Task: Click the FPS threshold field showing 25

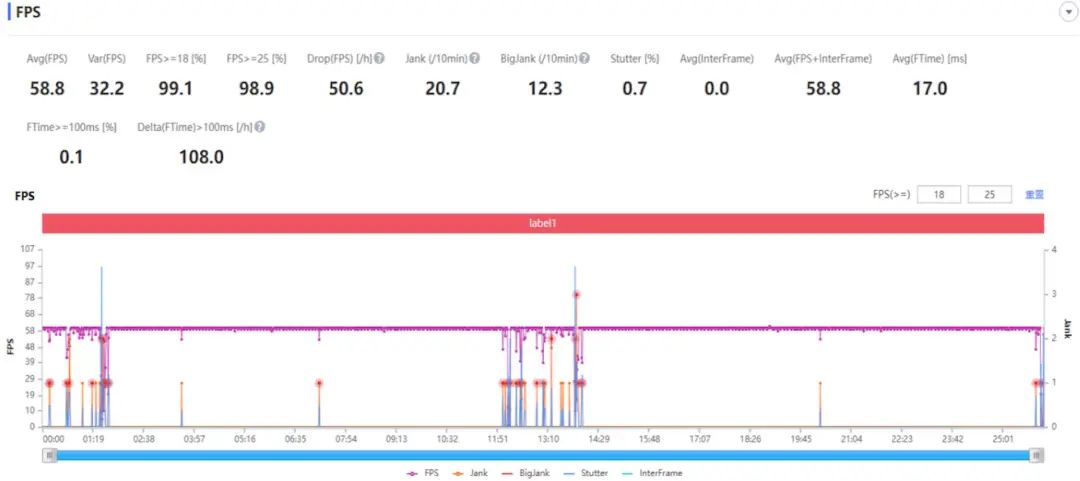Action: click(x=990, y=195)
